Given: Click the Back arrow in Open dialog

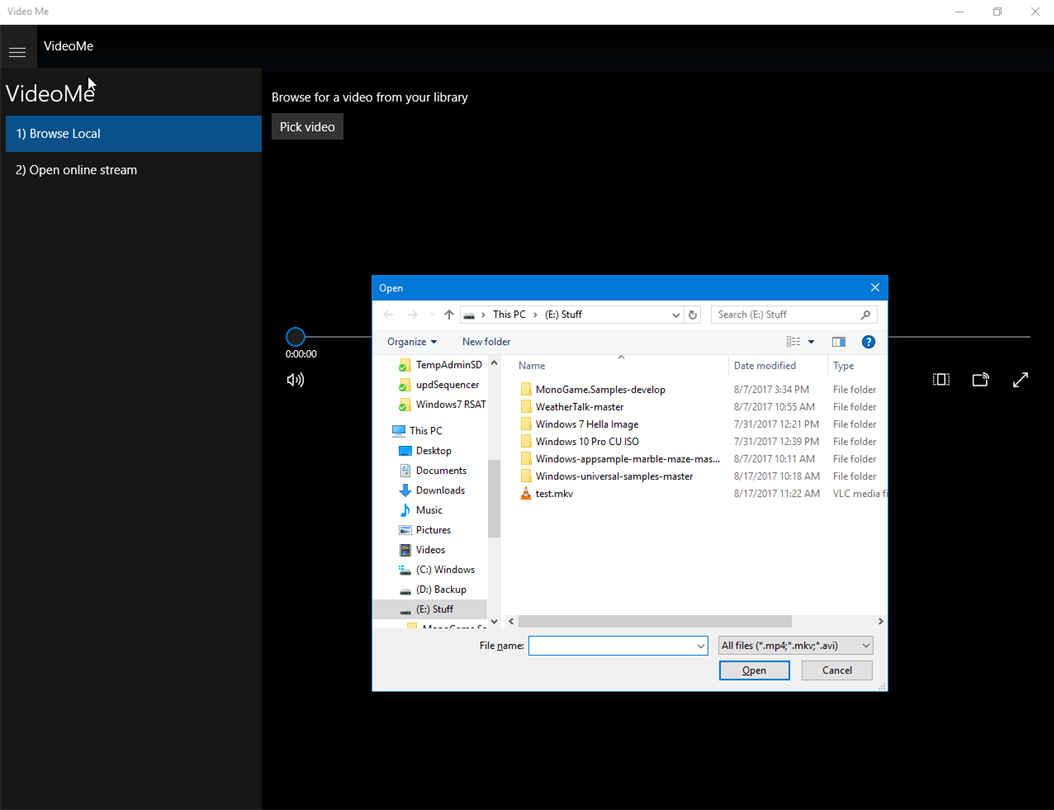Looking at the screenshot, I should [389, 315].
